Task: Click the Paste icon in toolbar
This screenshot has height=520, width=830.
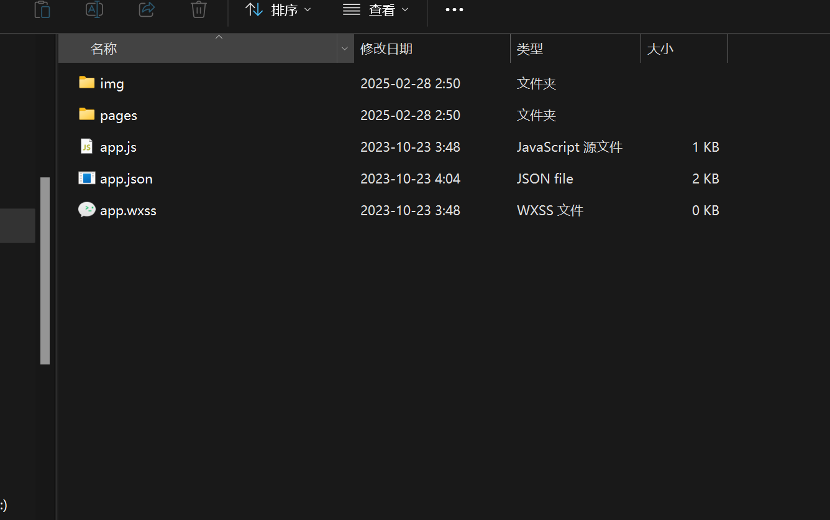Action: pos(42,10)
